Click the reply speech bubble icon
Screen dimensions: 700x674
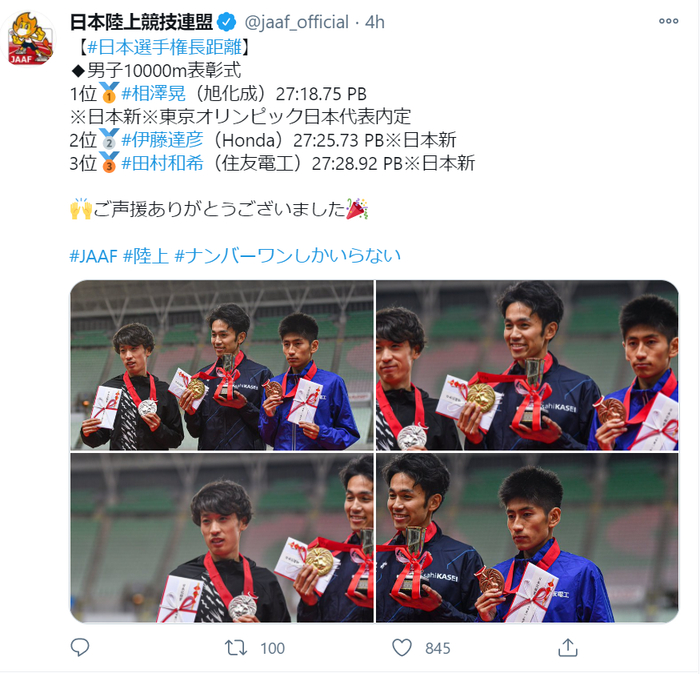80,648
